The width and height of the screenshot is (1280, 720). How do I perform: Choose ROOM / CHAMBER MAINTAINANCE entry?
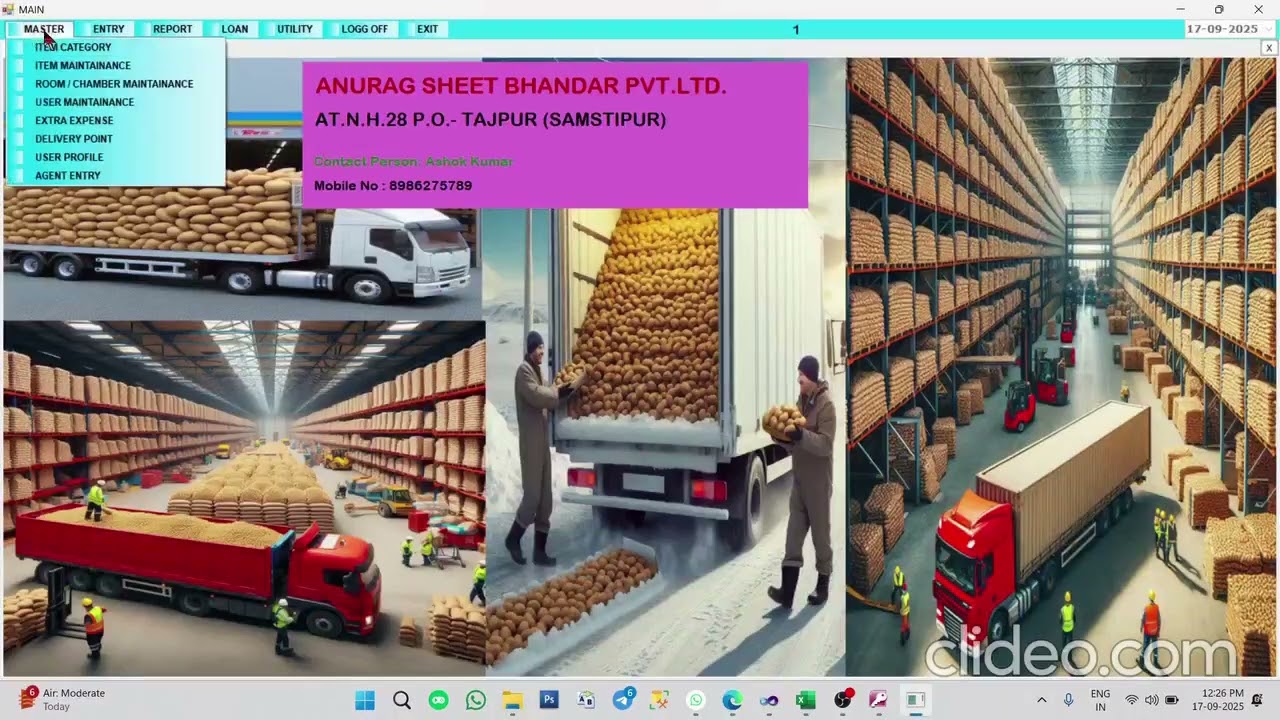pyautogui.click(x=114, y=84)
